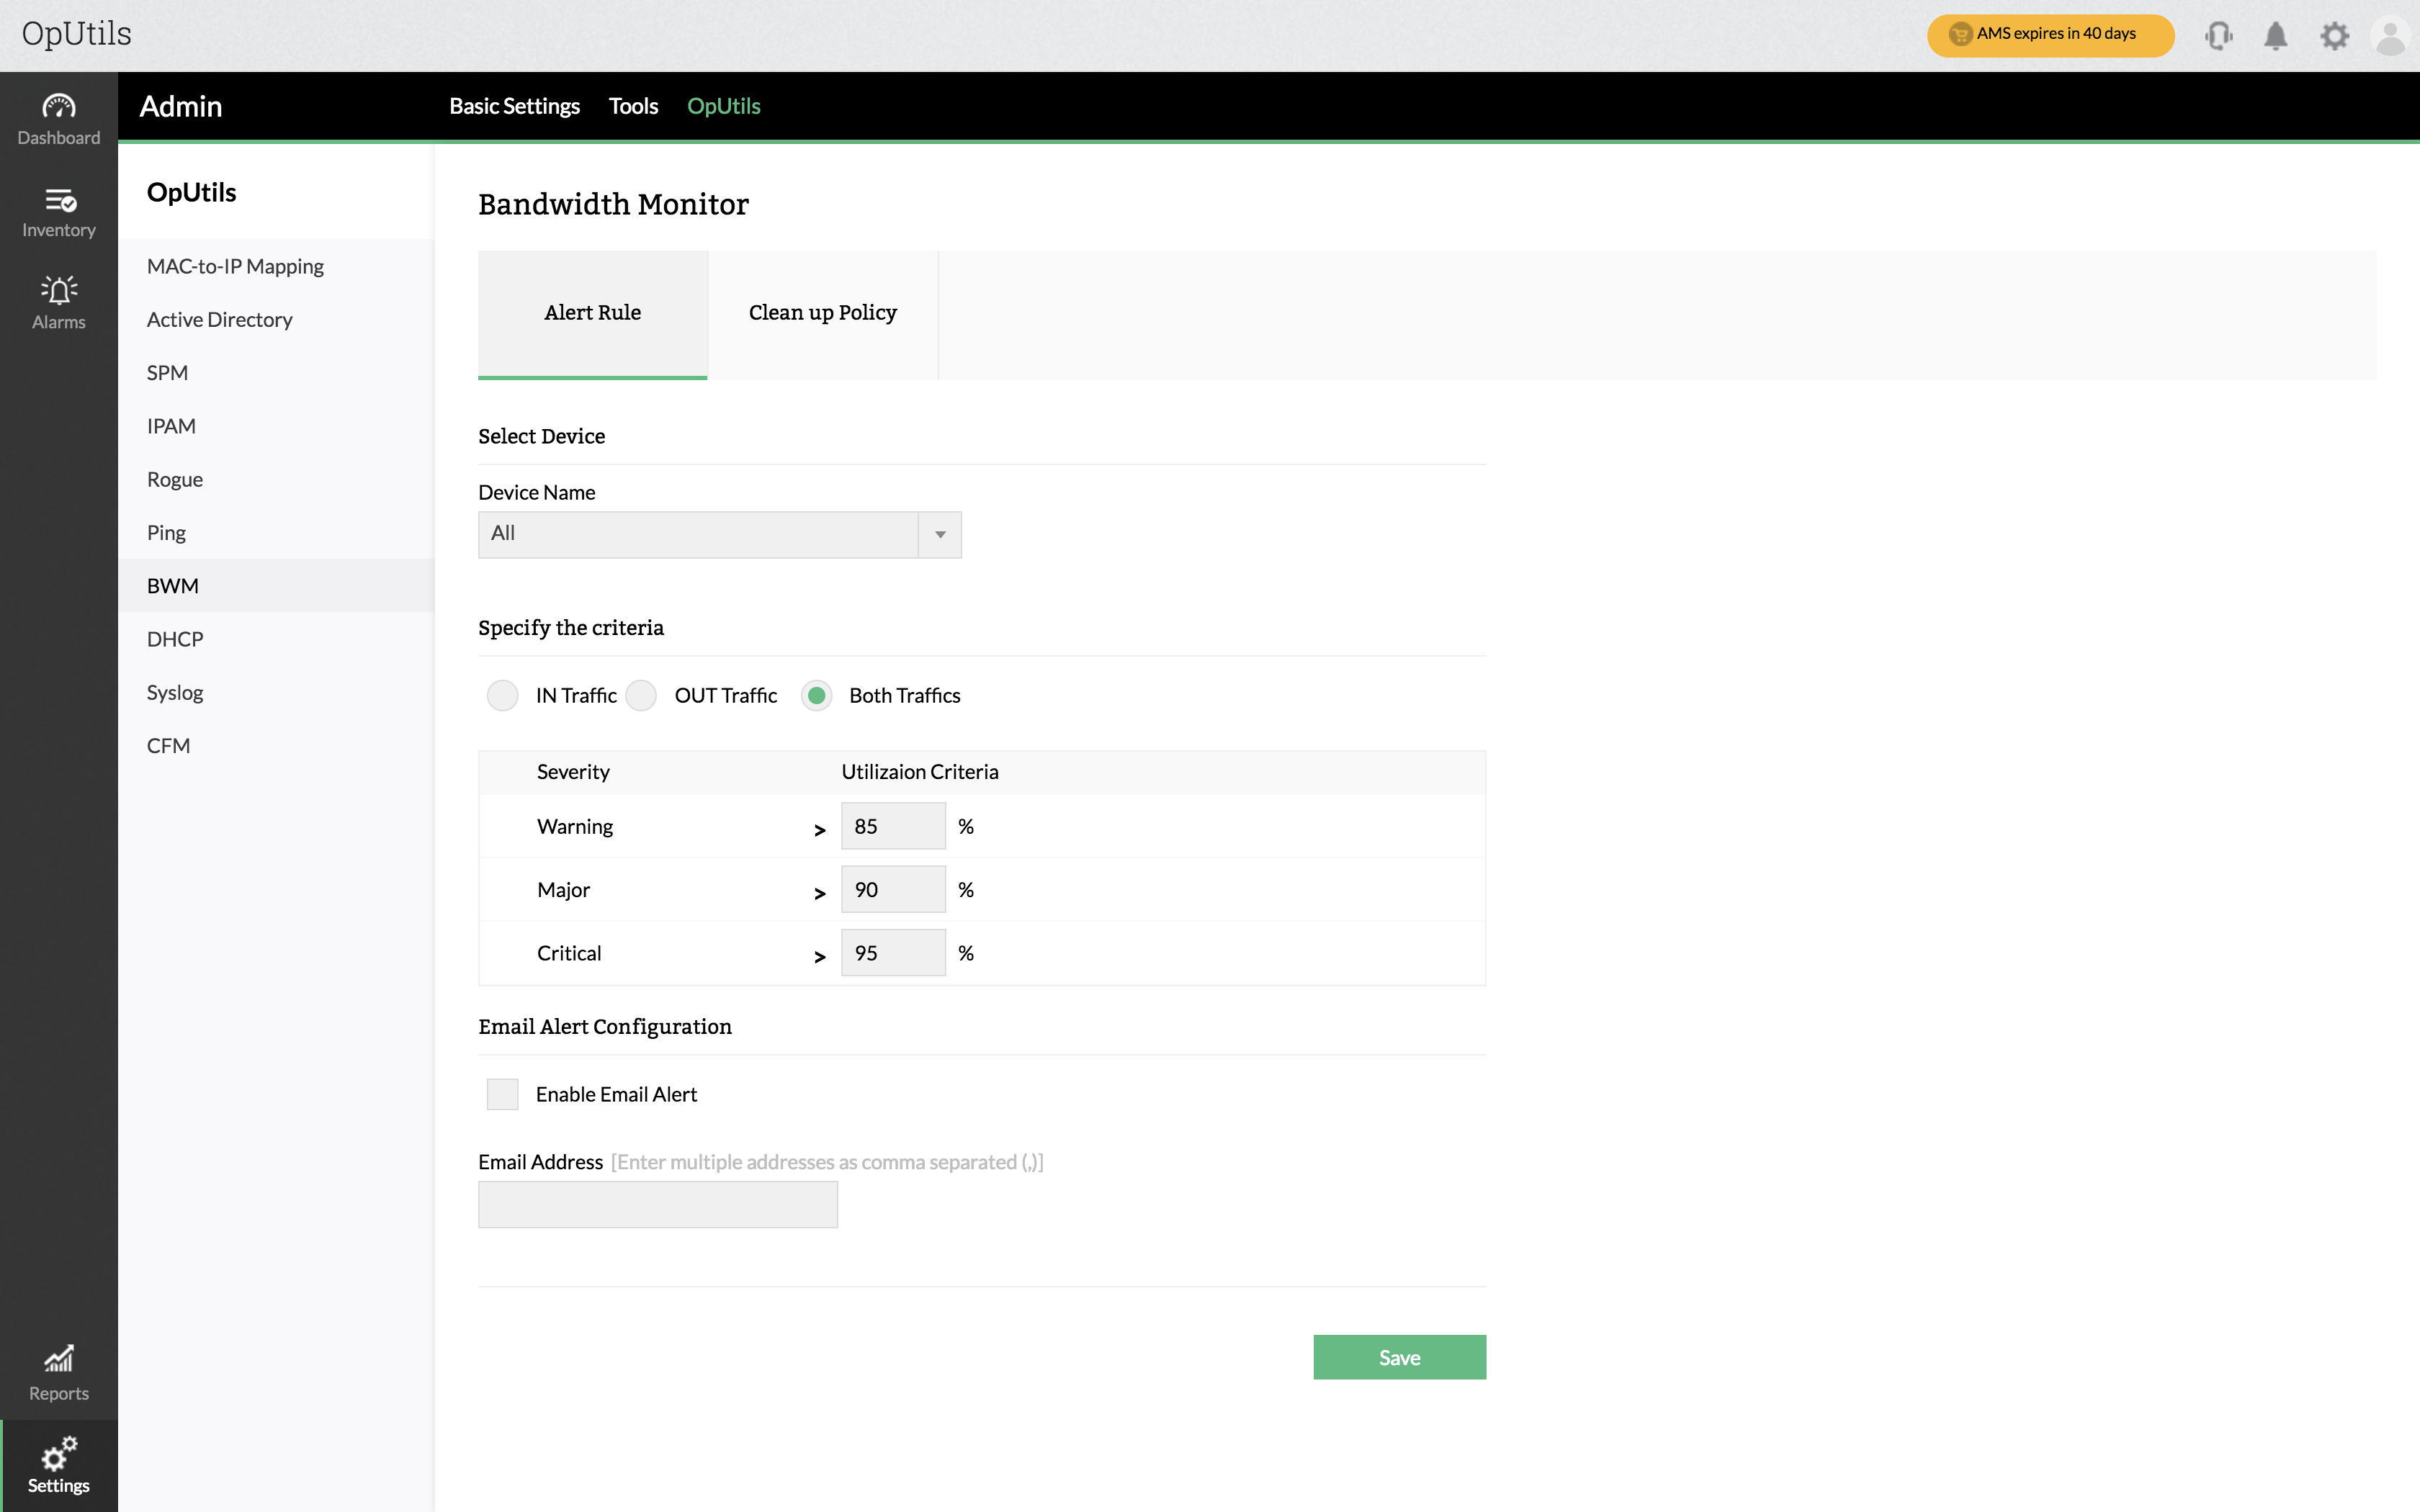Open the support headset icon
This screenshot has width=2420, height=1512.
point(2218,36)
